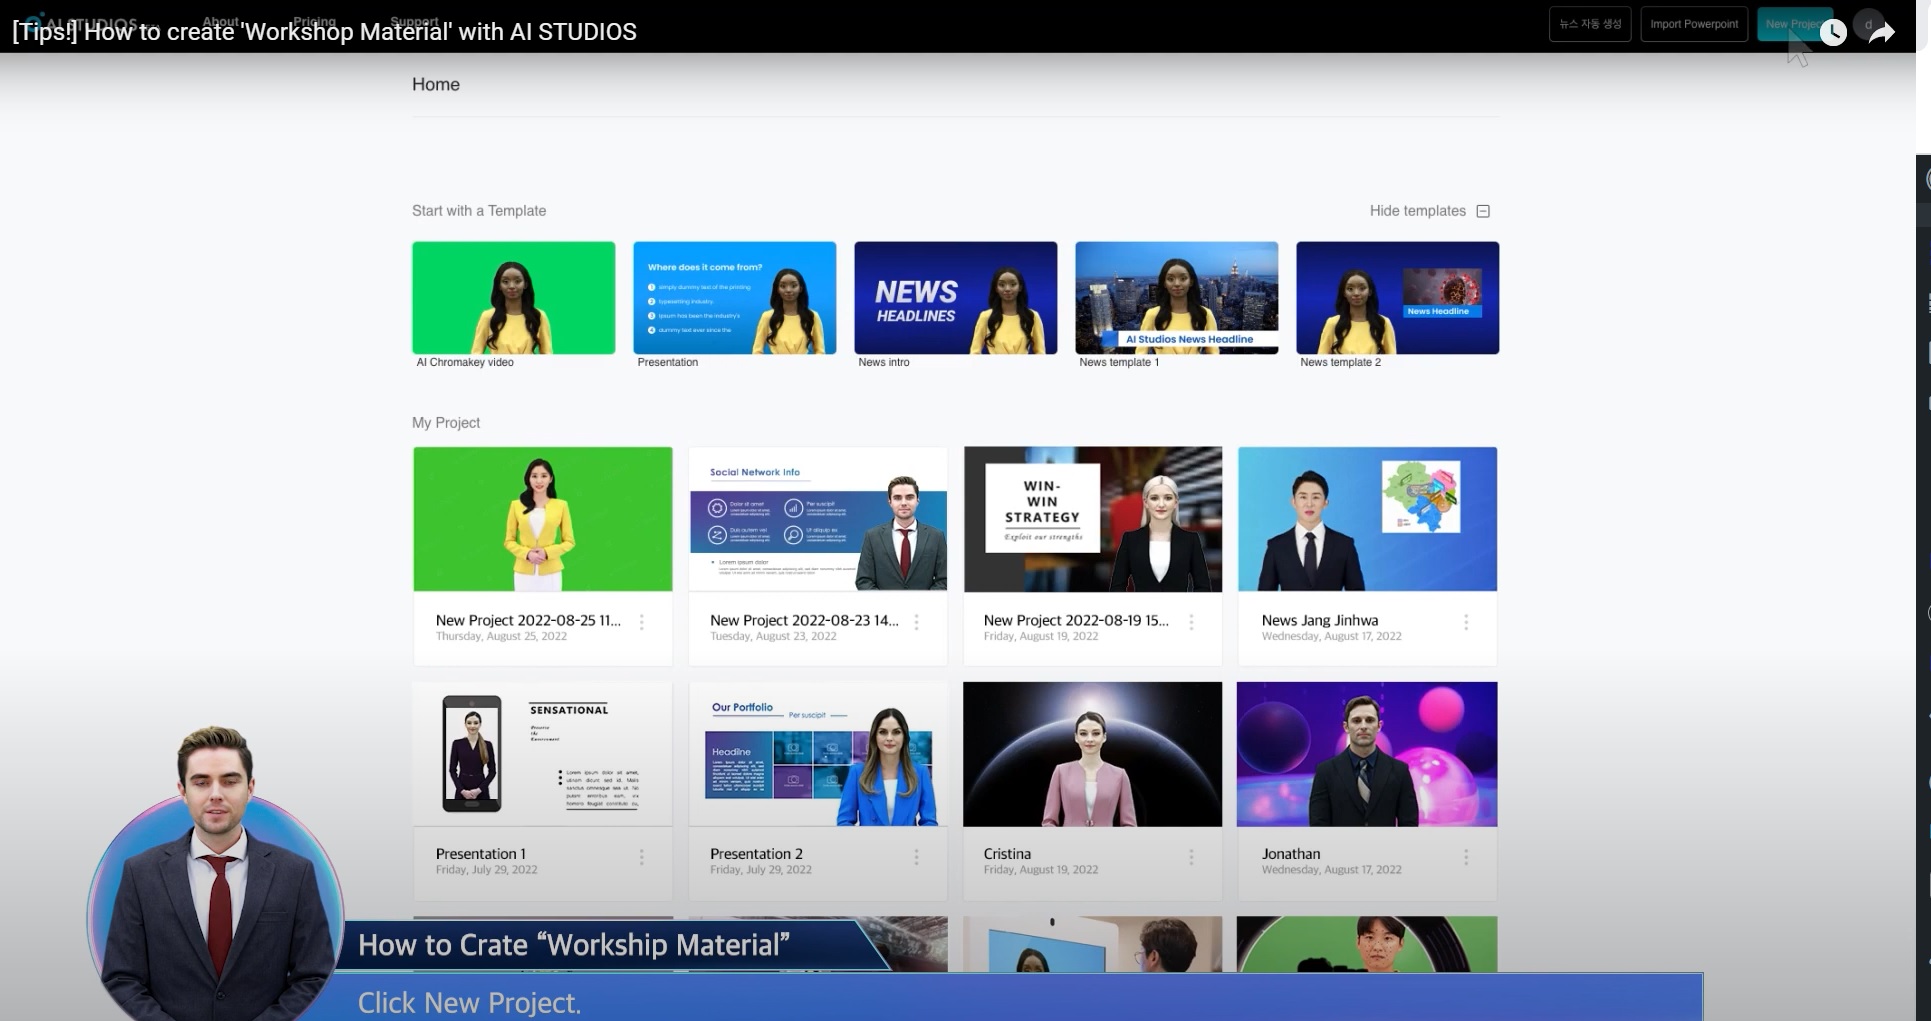Click the 'News Jang Jinhwa' project title
Viewport: 1931px width, 1021px height.
1320,620
